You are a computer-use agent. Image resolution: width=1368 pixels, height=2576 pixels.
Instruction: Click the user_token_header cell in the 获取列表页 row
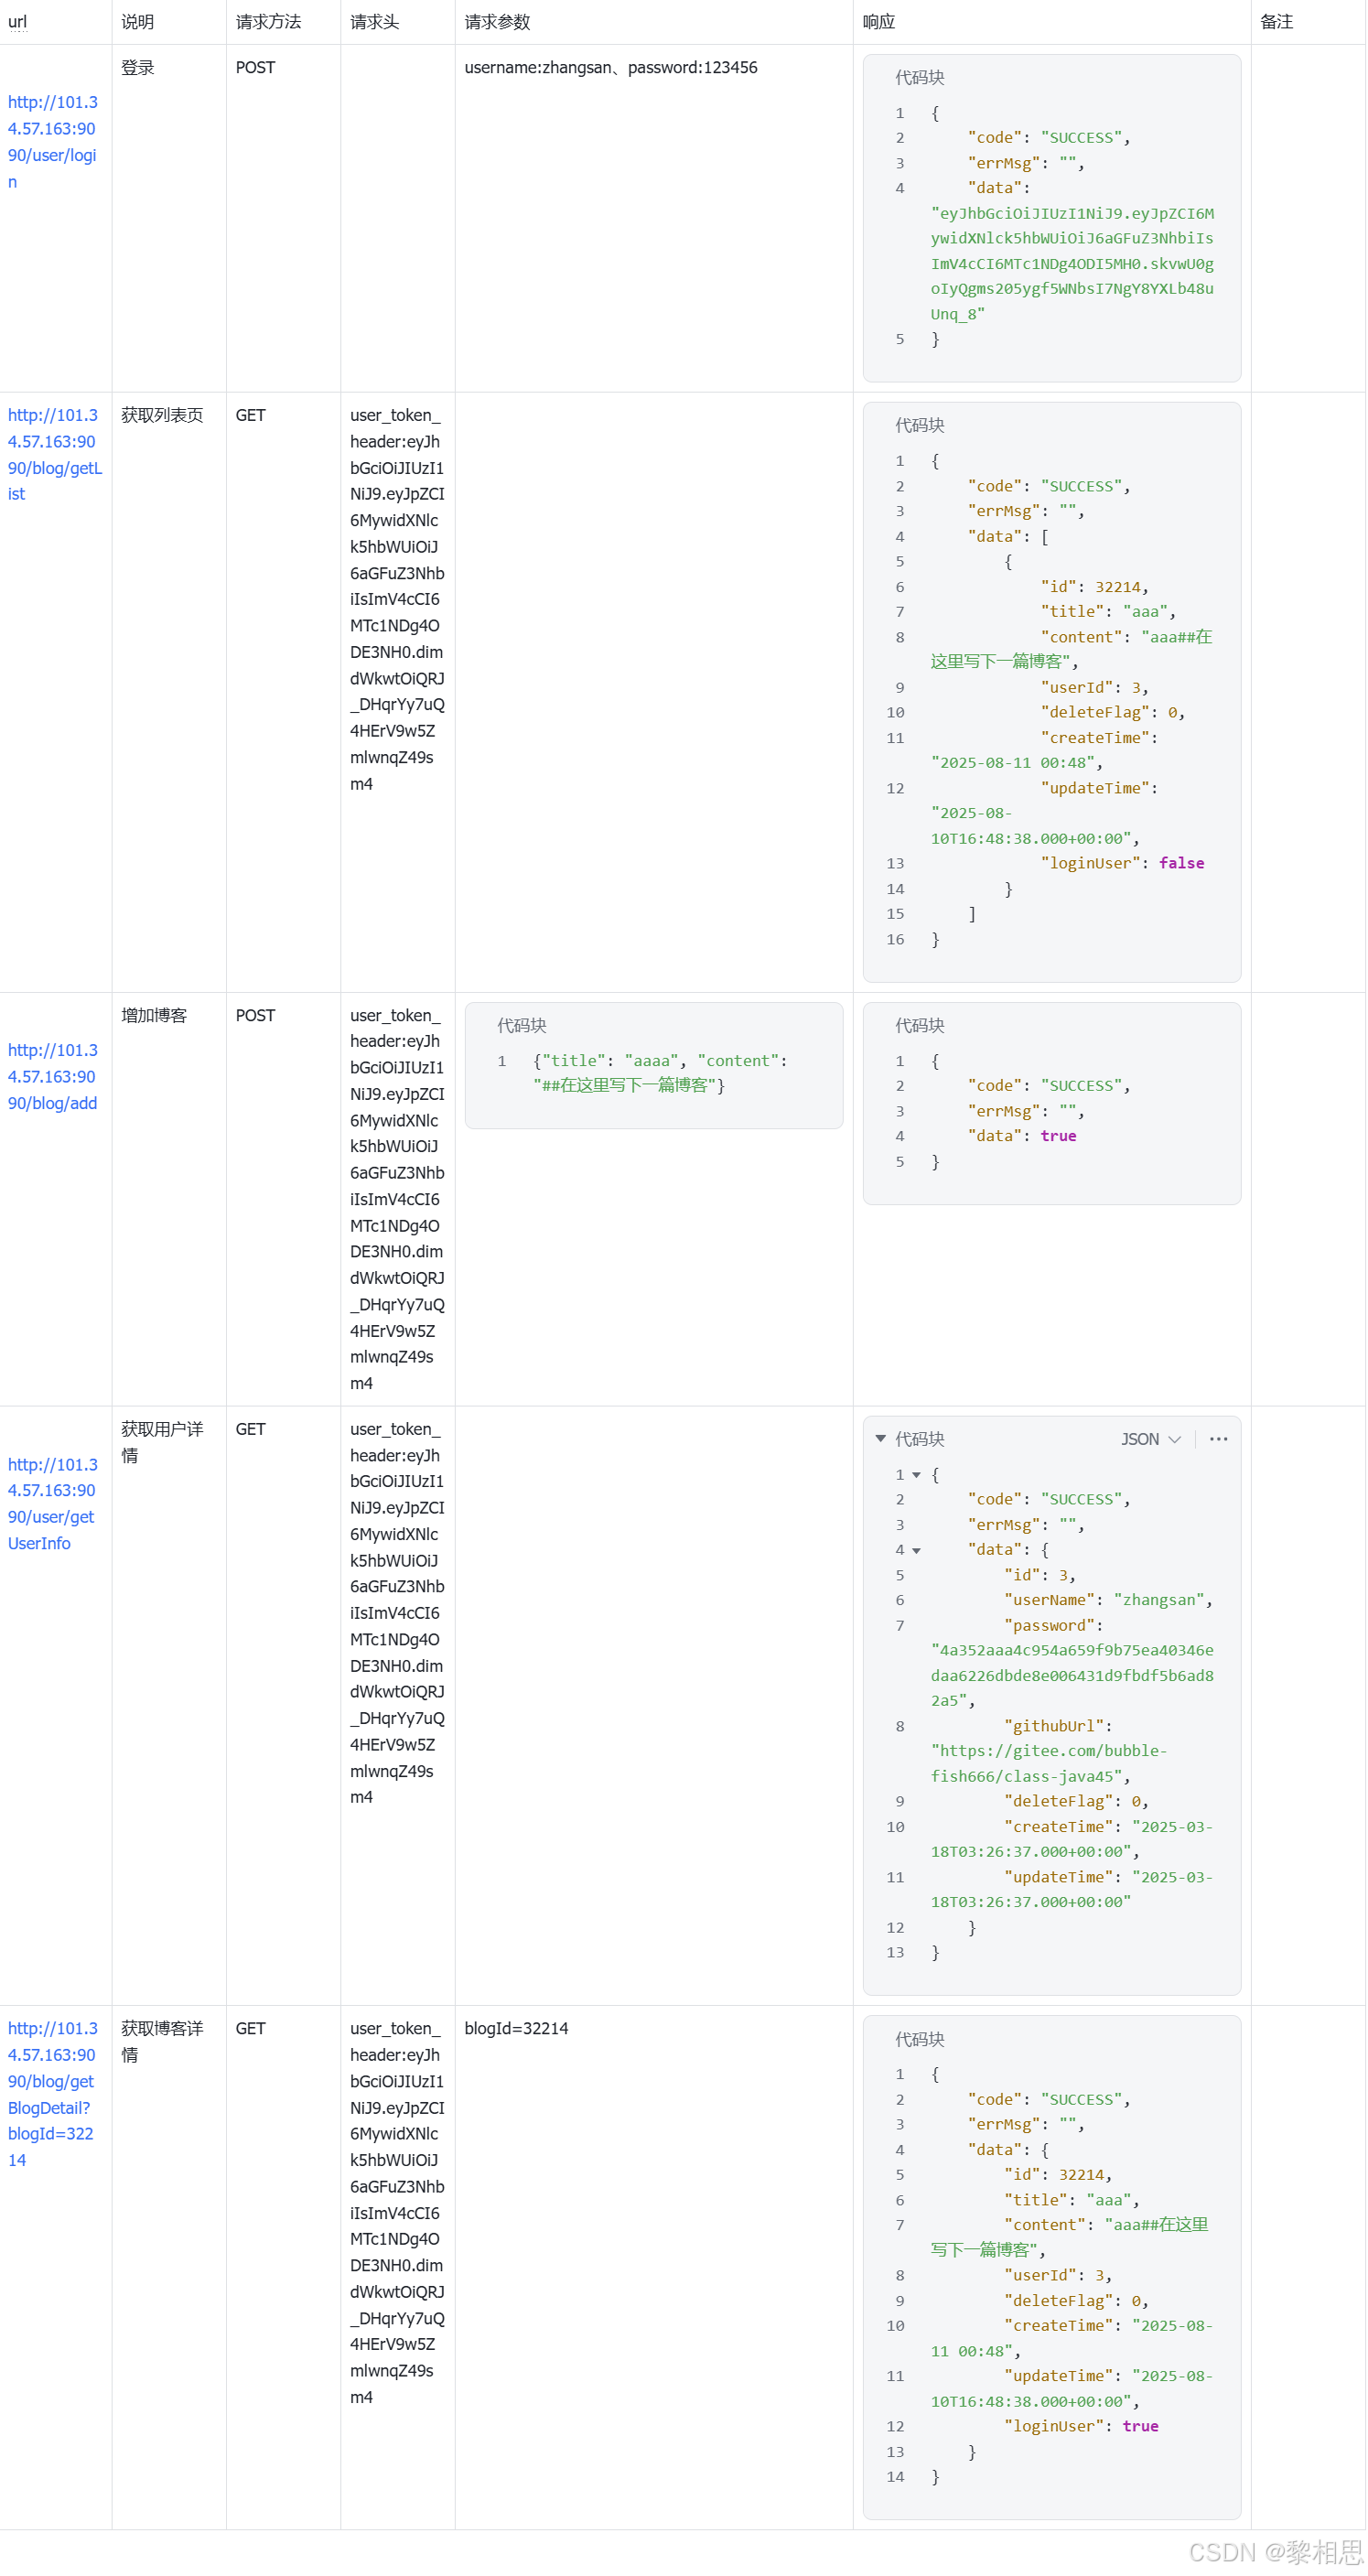397,599
